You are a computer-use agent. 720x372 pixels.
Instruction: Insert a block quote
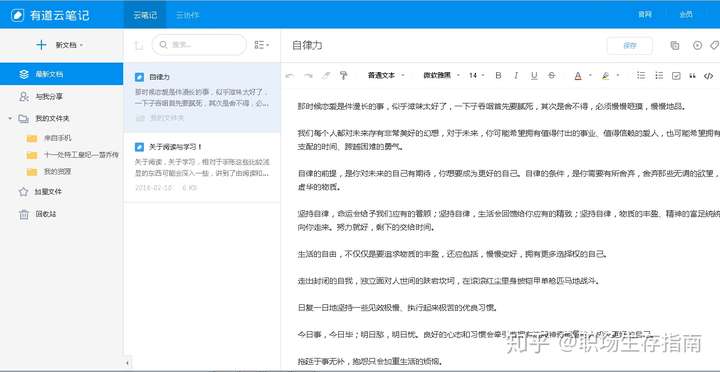click(x=692, y=76)
